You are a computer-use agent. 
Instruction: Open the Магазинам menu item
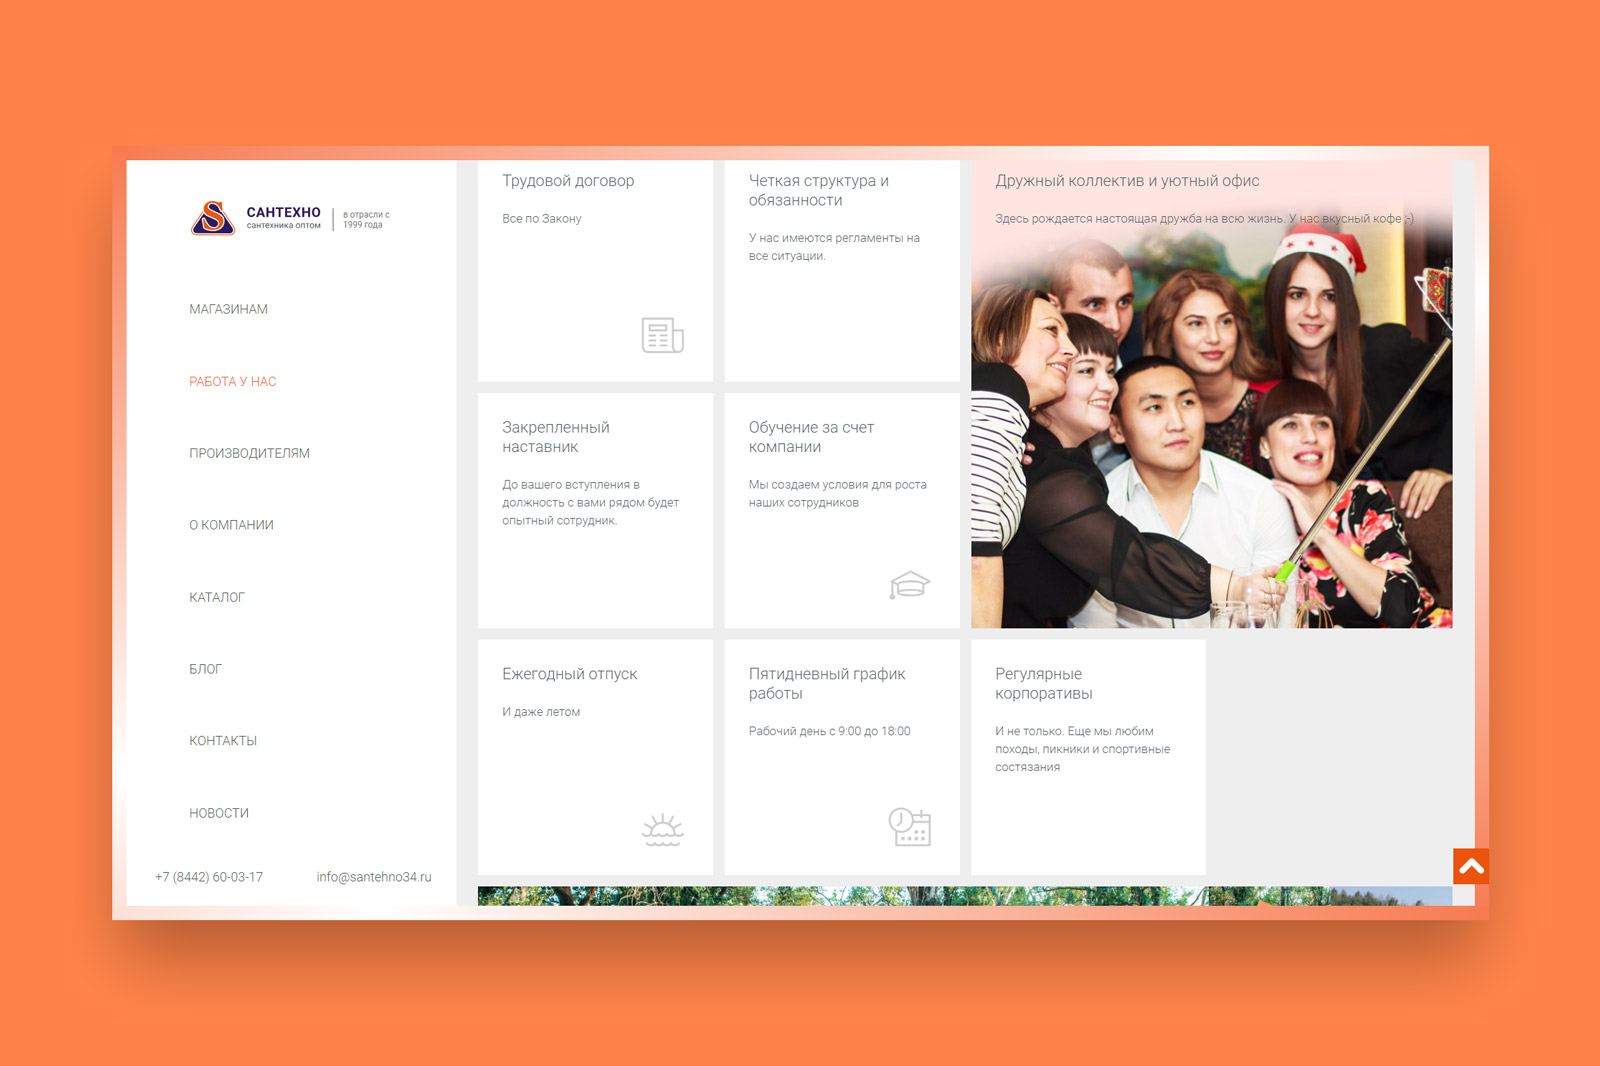228,309
